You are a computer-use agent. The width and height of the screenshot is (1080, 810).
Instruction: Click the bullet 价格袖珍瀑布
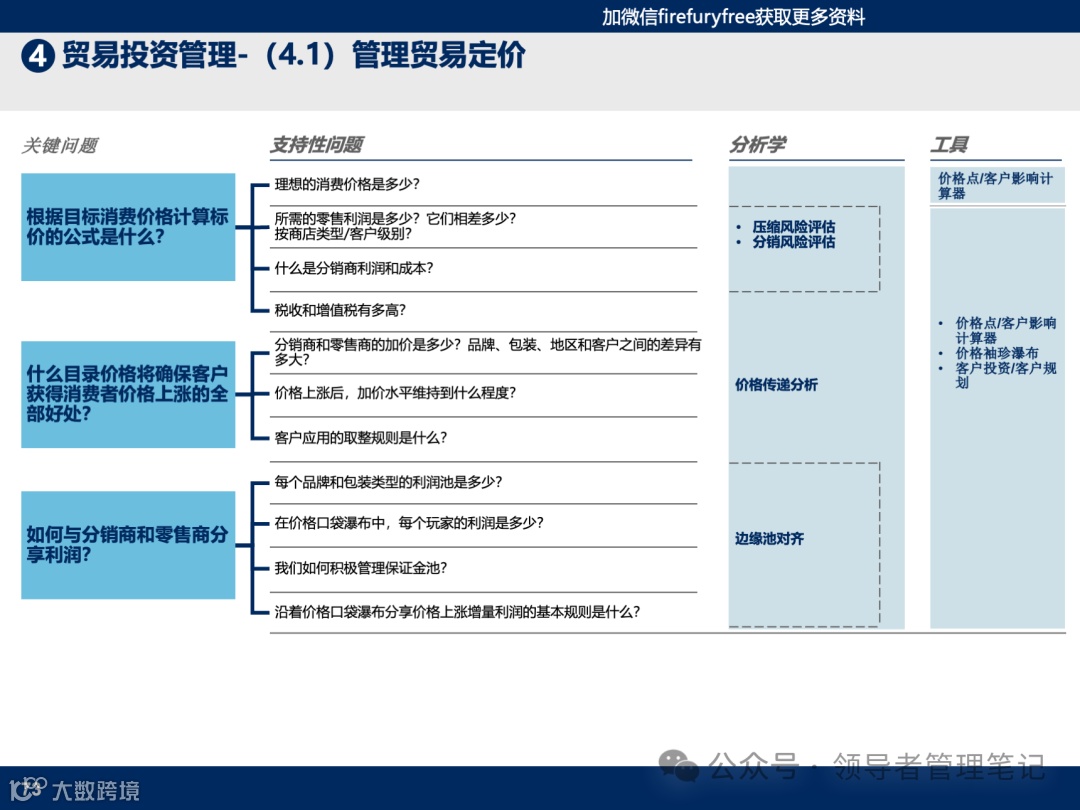[997, 353]
